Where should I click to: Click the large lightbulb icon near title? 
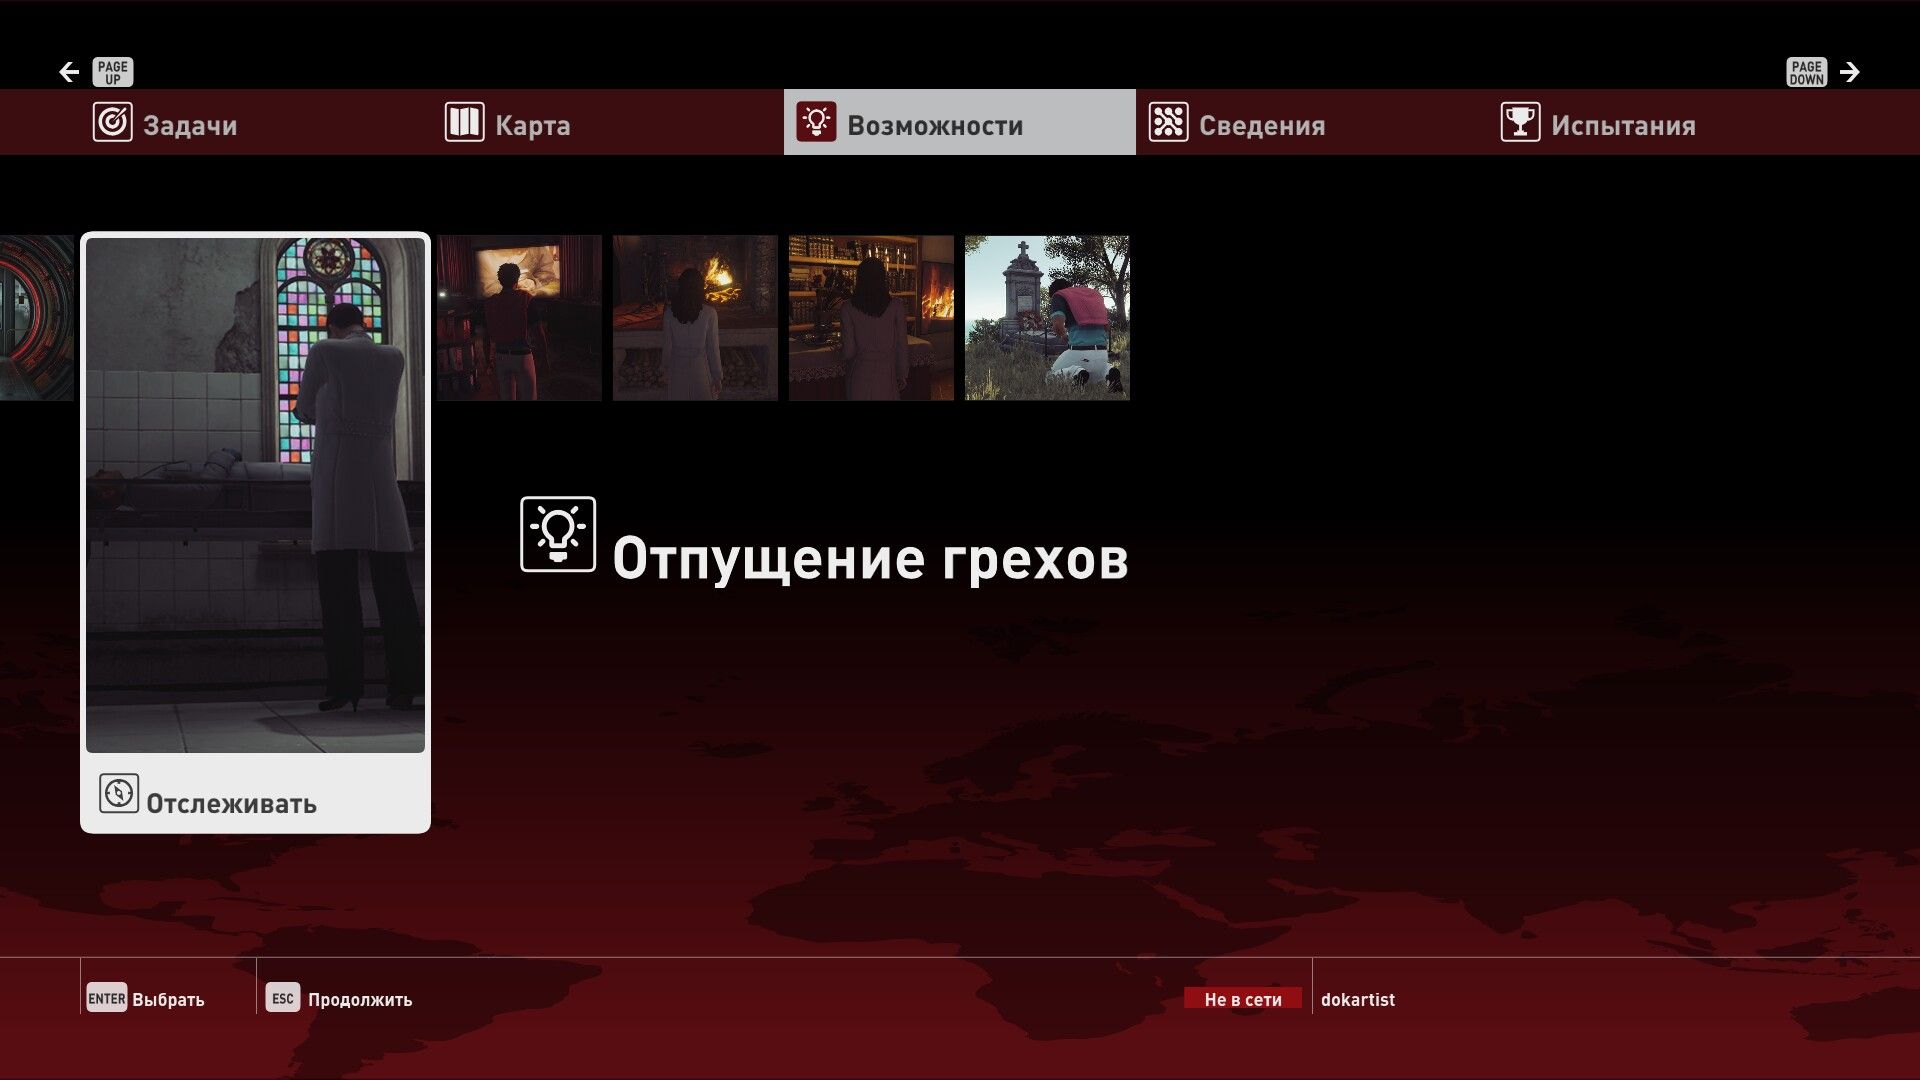point(558,535)
